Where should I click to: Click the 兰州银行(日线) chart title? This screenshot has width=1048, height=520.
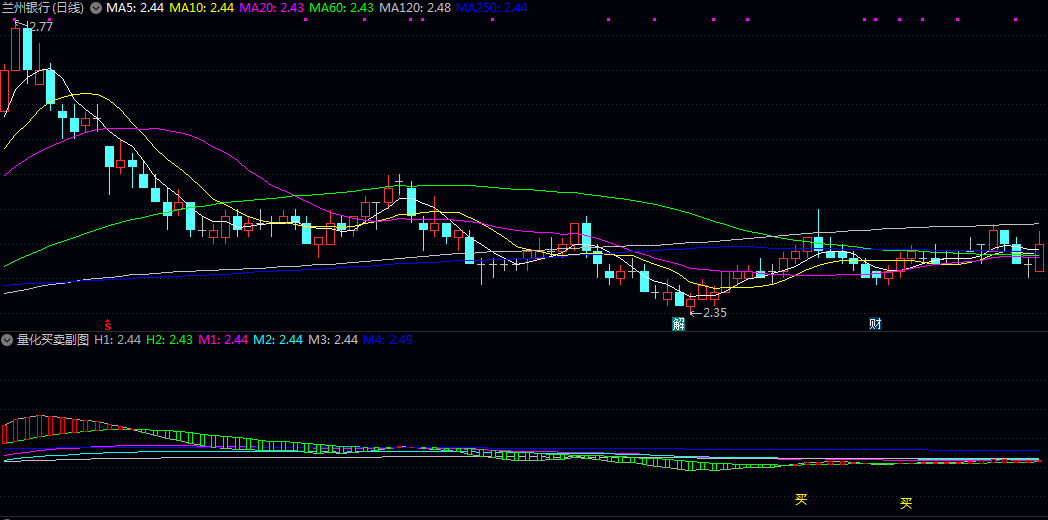[x=44, y=8]
